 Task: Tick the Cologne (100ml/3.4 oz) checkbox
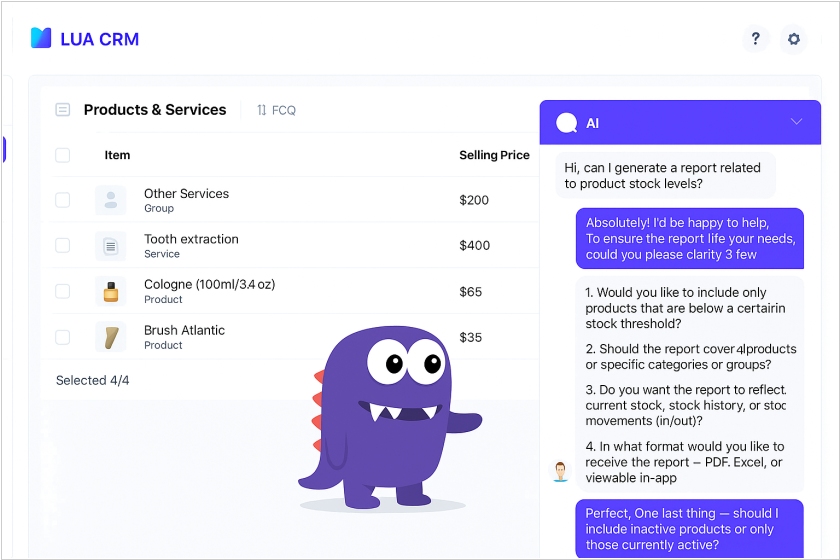pos(63,291)
